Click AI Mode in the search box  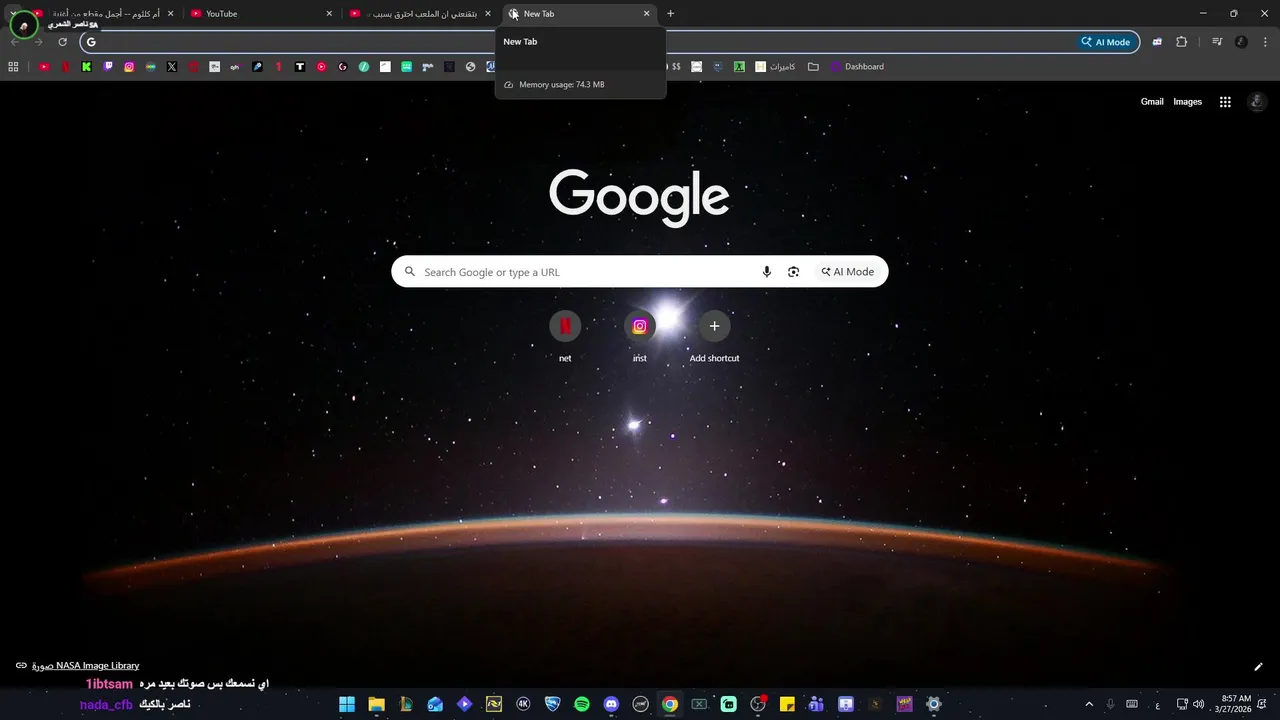pos(848,272)
